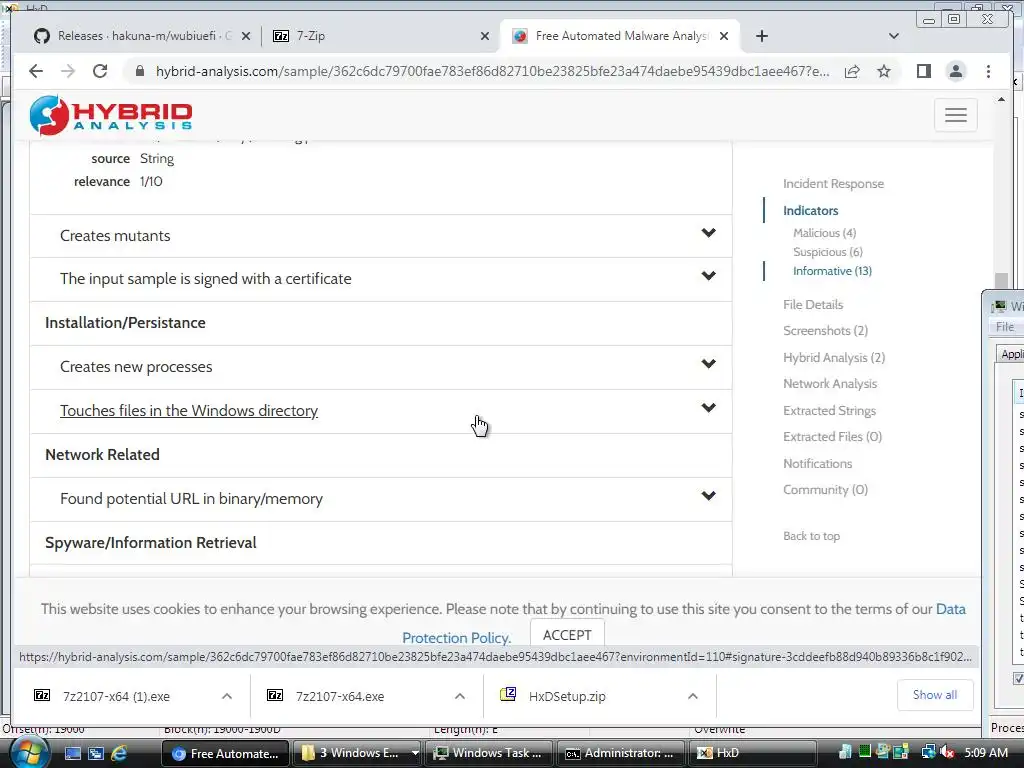The image size is (1024, 768).
Task: Show Suspicious (6) indicators
Action: pos(827,251)
